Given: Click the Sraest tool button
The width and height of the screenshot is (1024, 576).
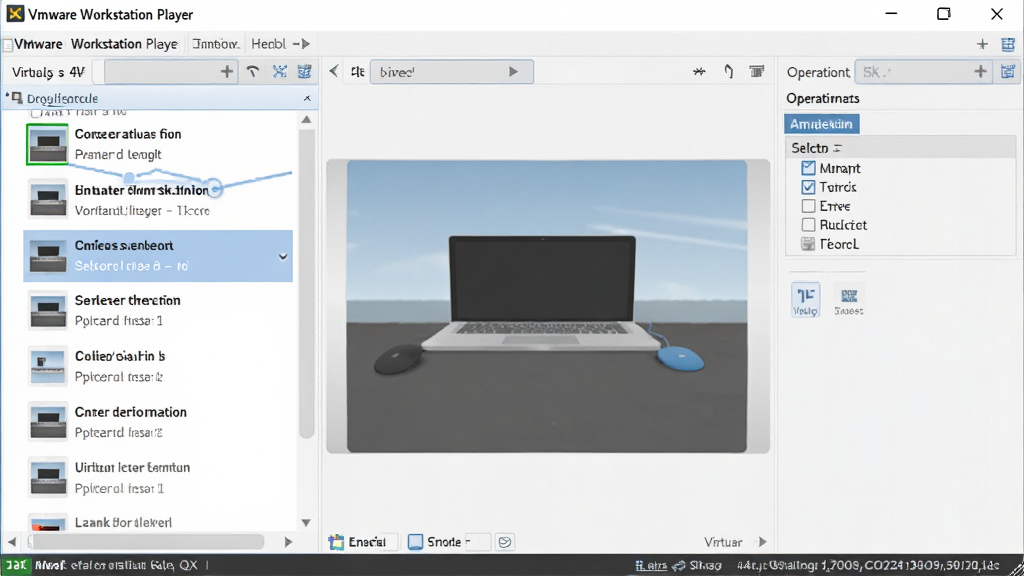Looking at the screenshot, I should click(x=849, y=300).
